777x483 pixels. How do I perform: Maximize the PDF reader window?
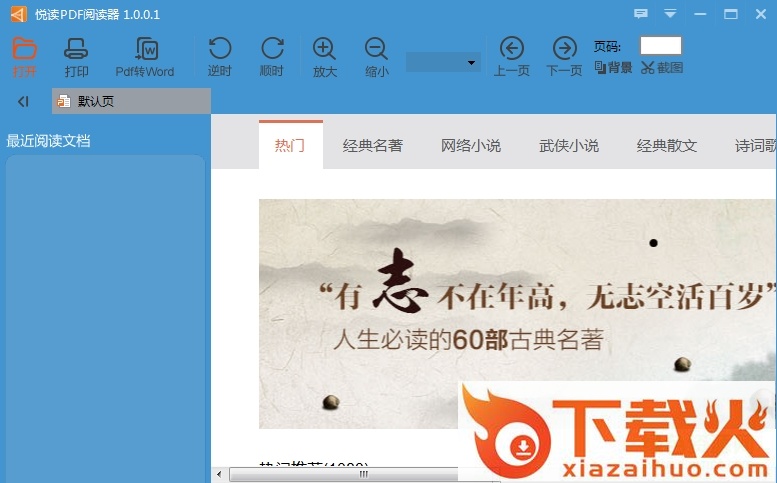point(730,14)
